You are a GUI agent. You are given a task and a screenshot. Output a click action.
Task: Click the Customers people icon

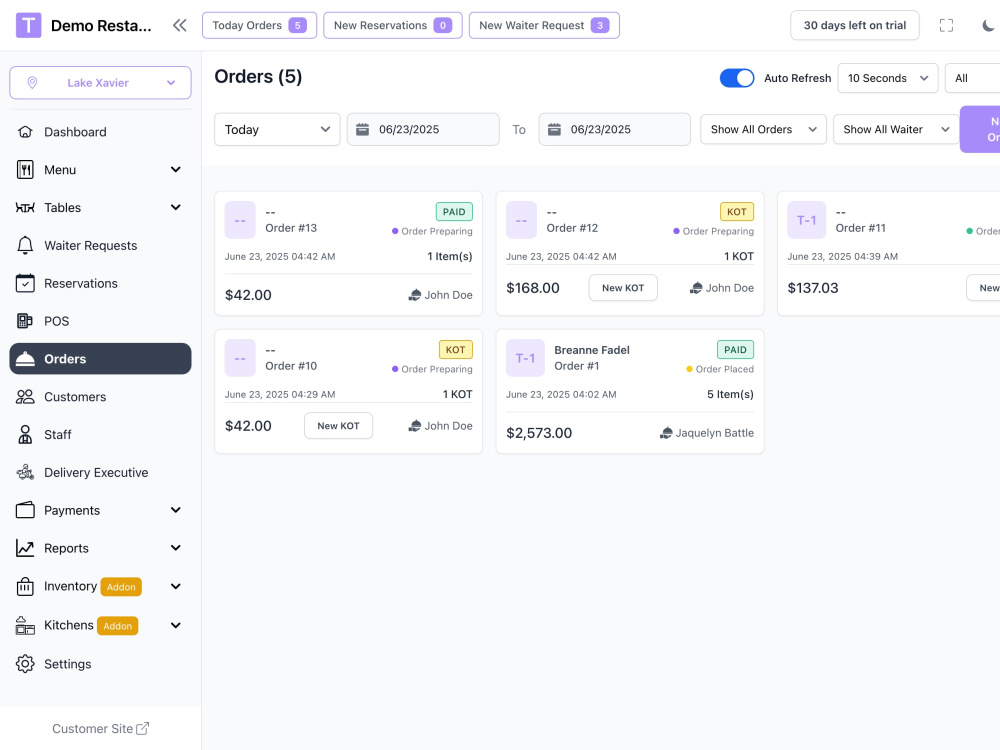coord(25,397)
